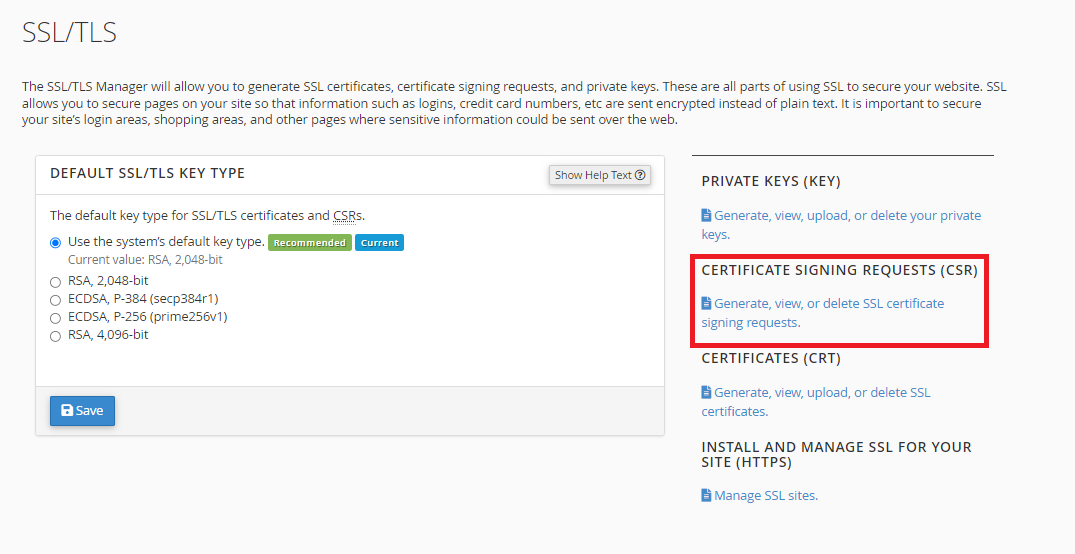The height and width of the screenshot is (554, 1075).
Task: Click the green Recommended badge
Action: click(310, 243)
